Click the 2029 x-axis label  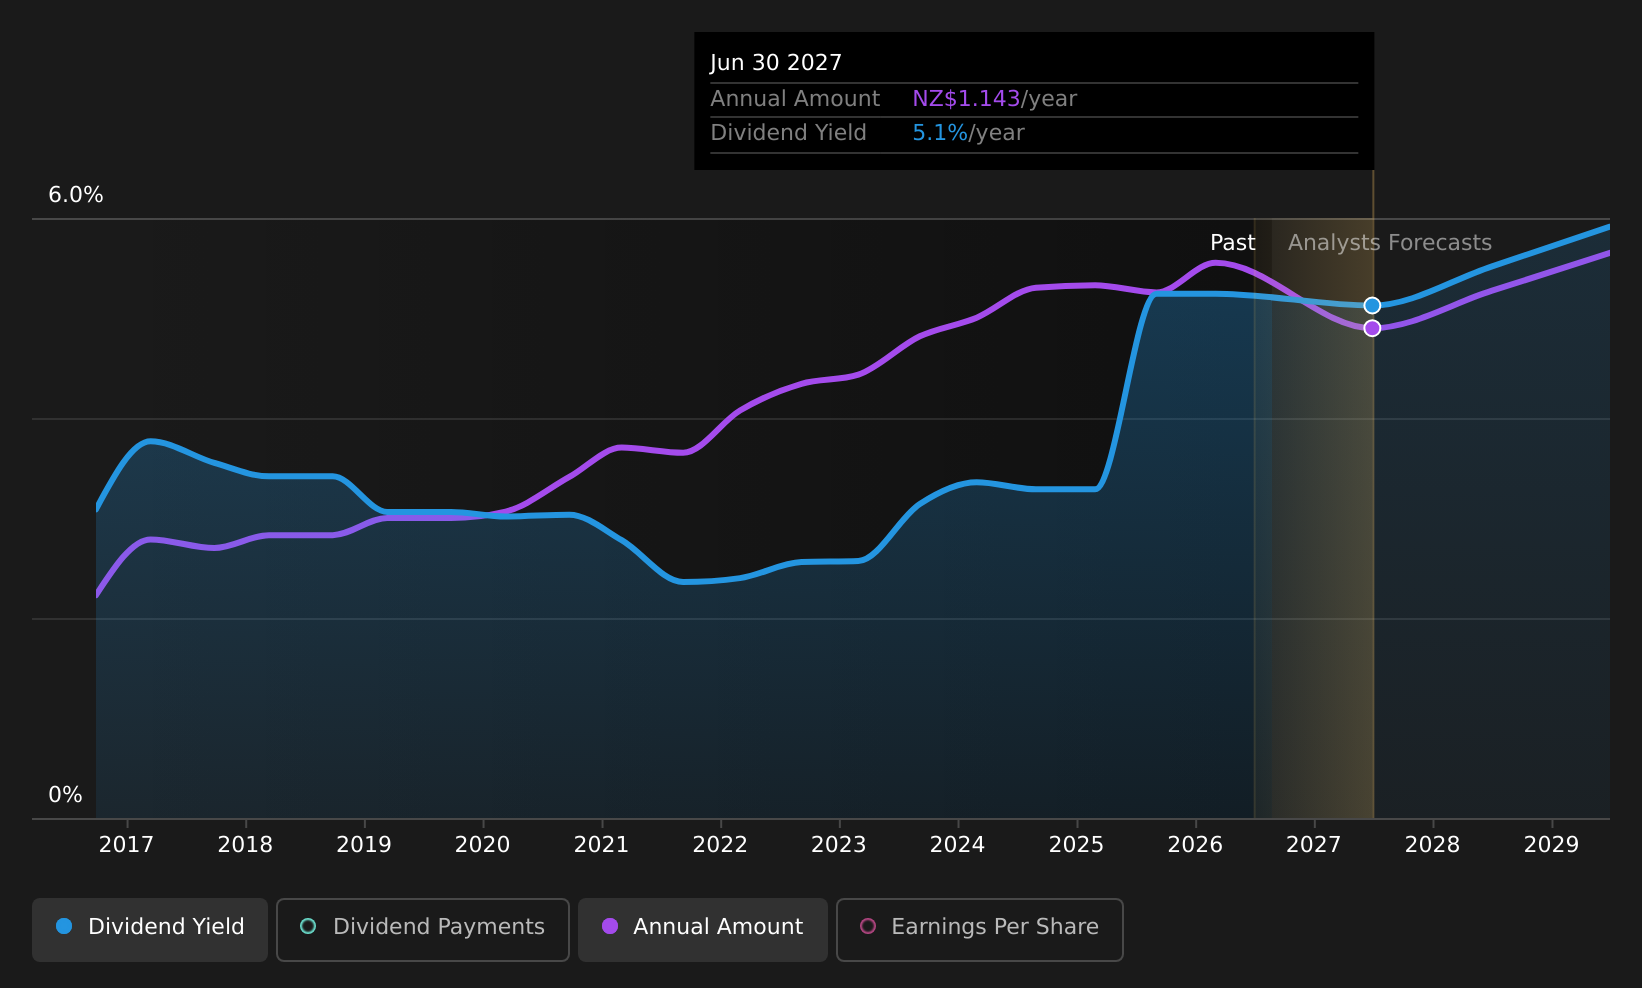[x=1551, y=845]
